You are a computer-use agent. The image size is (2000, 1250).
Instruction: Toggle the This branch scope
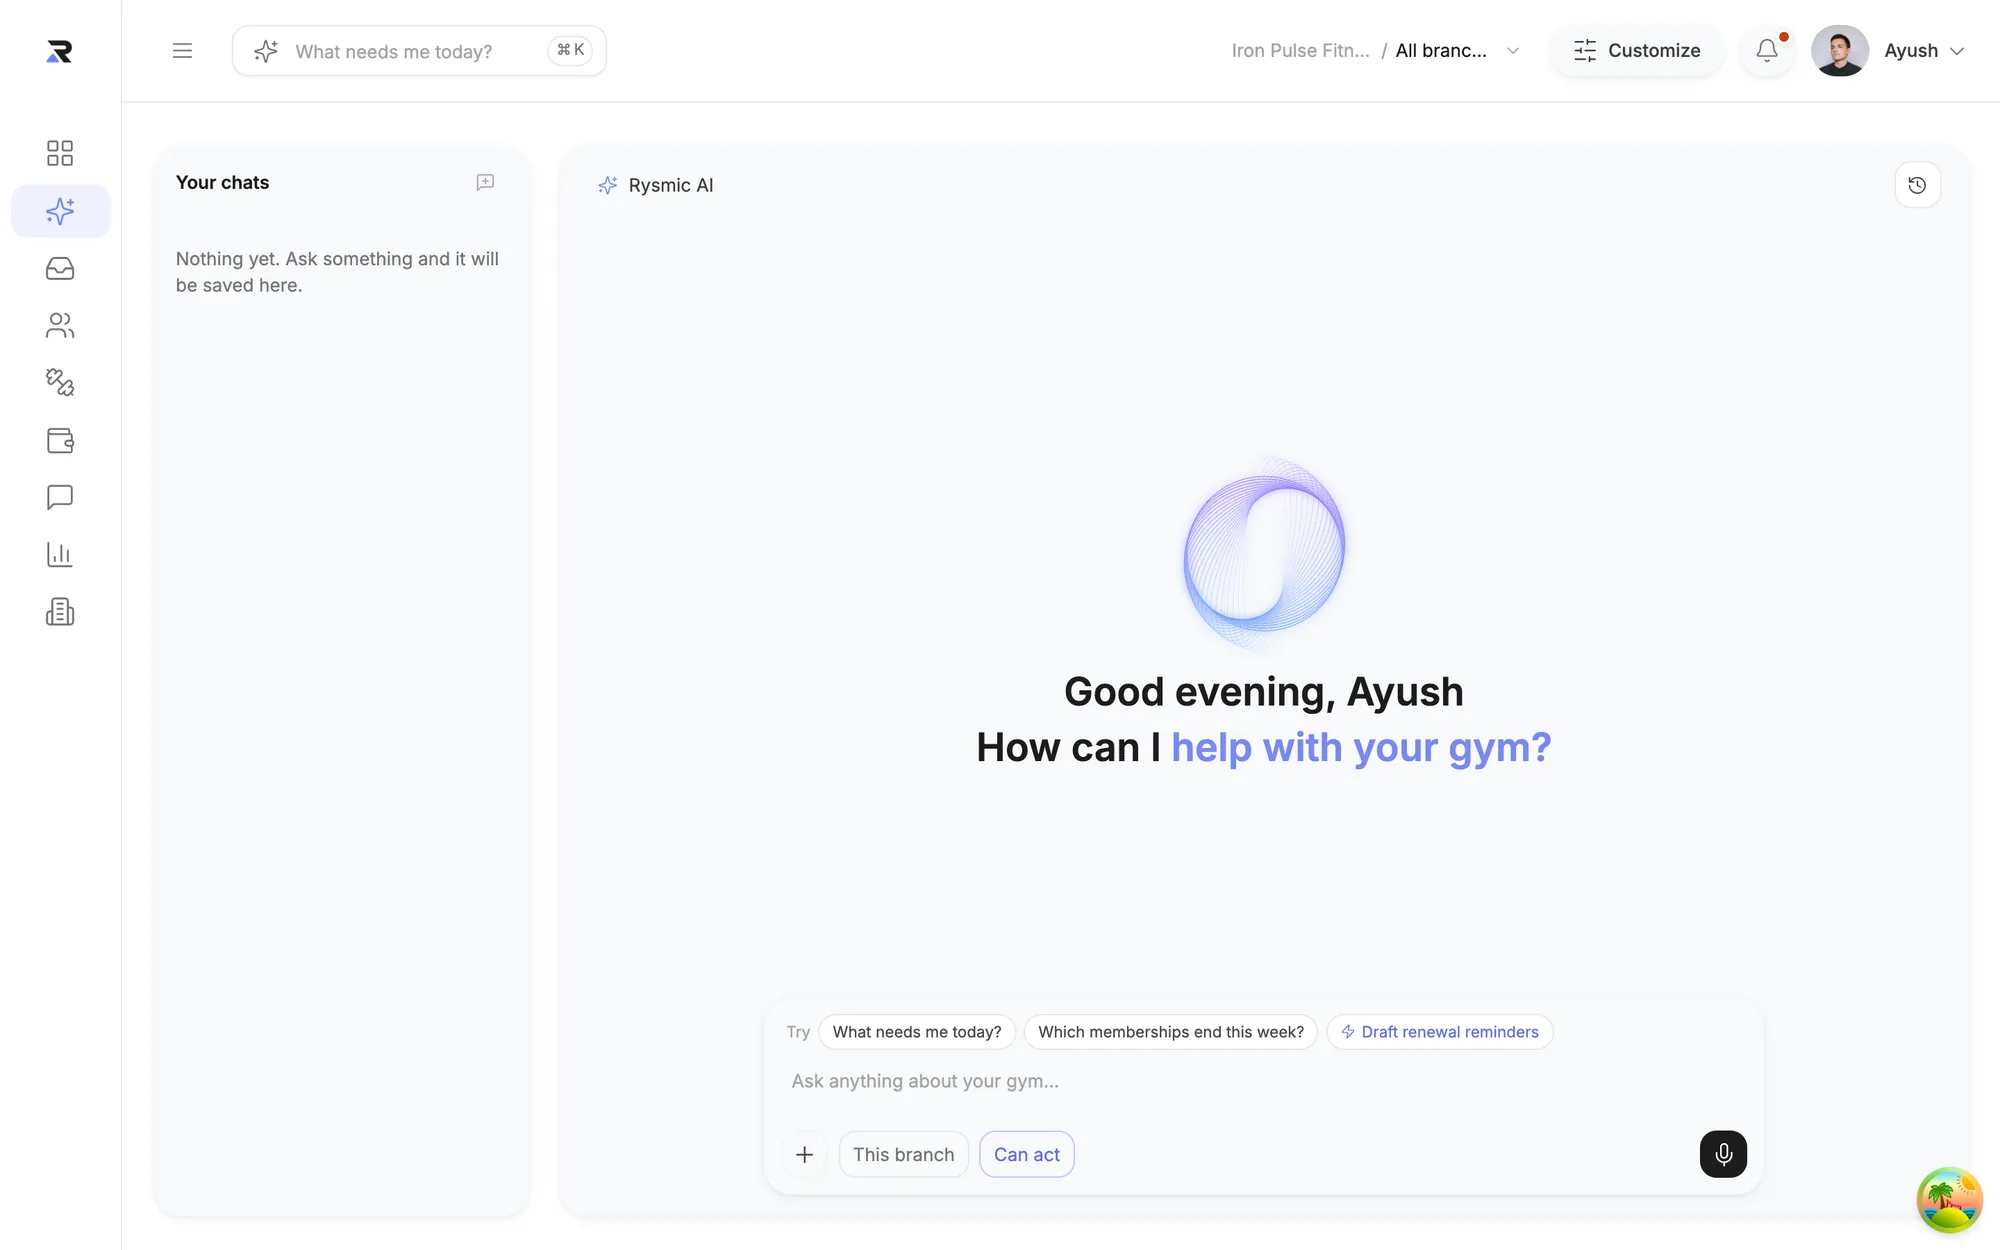(x=903, y=1155)
